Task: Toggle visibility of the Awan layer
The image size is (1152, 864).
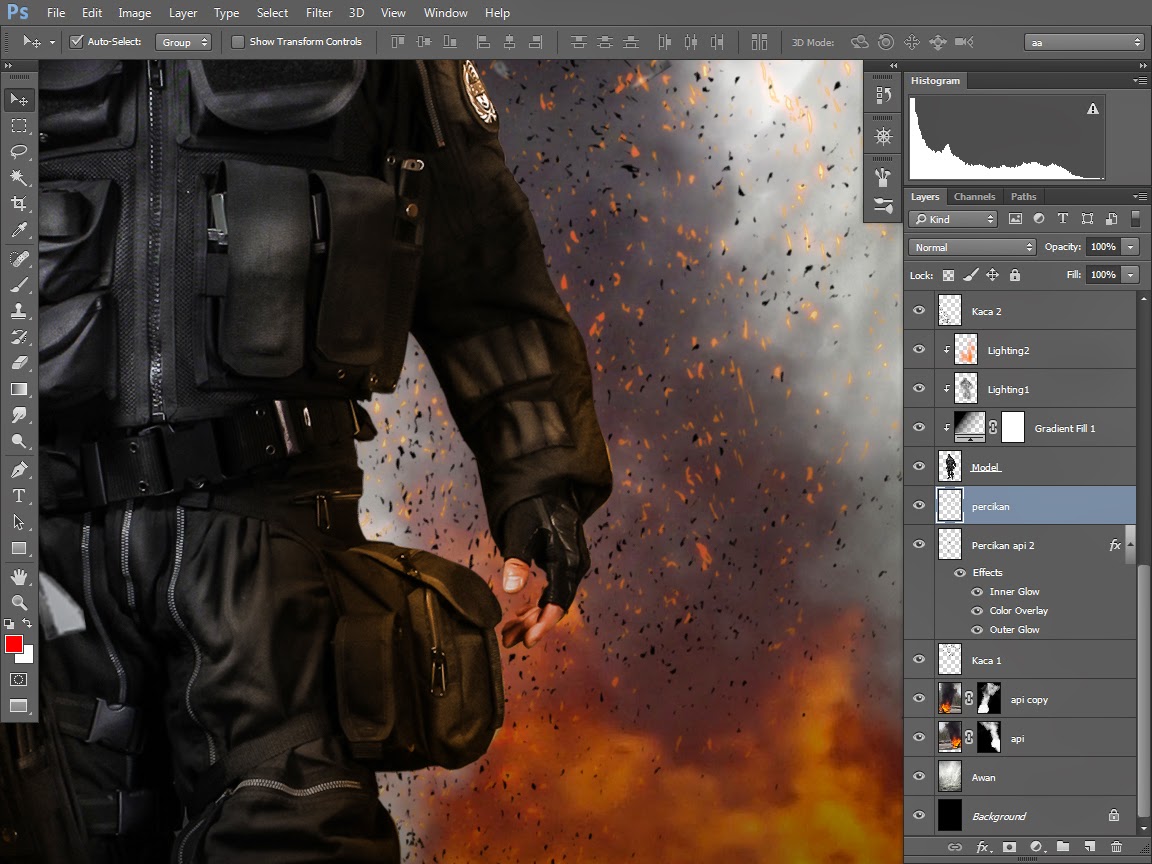Action: coord(919,777)
